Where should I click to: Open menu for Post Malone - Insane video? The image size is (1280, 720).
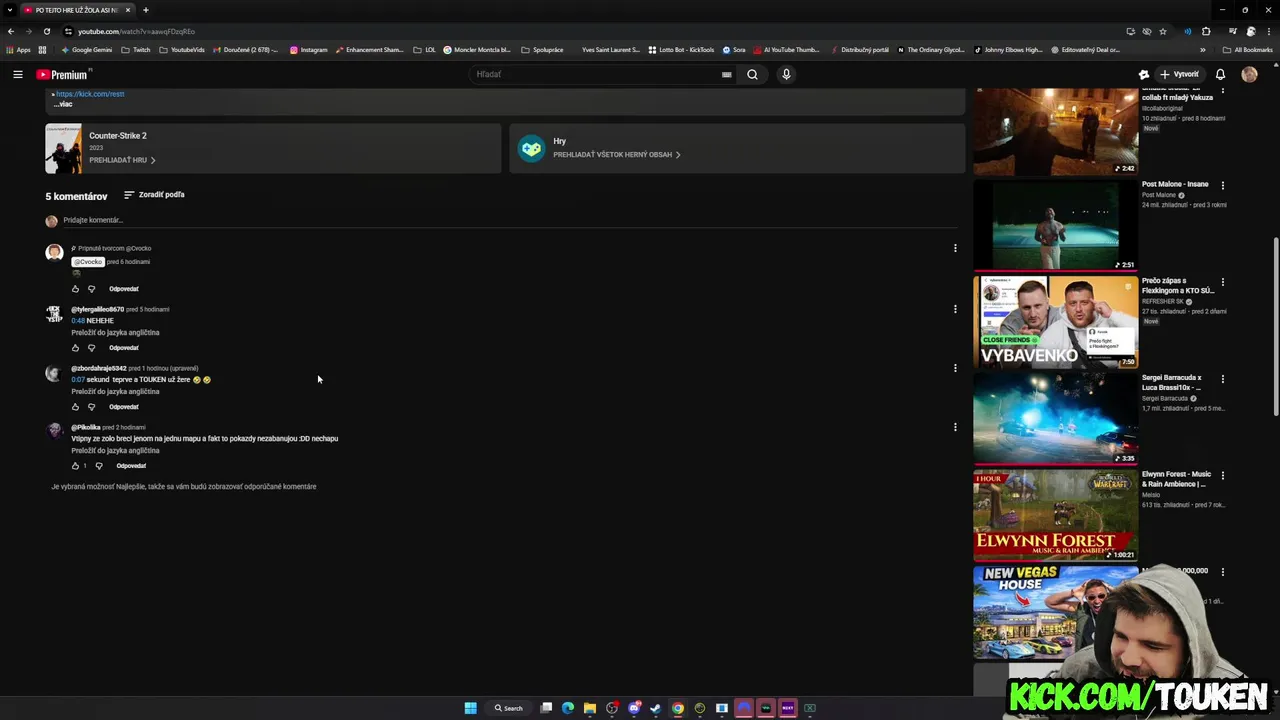tap(1222, 185)
